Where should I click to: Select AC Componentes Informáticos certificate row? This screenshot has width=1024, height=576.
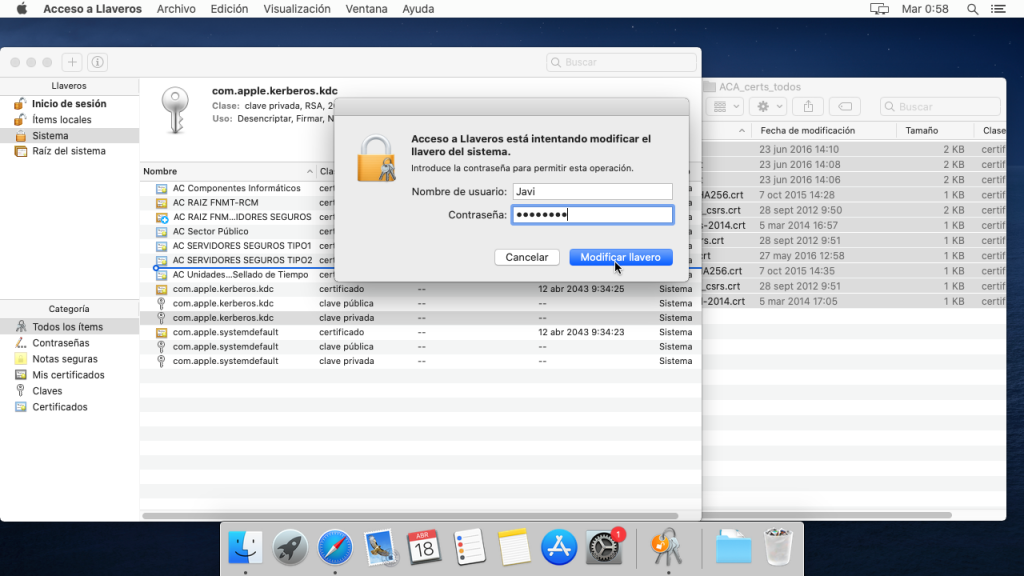pos(236,188)
